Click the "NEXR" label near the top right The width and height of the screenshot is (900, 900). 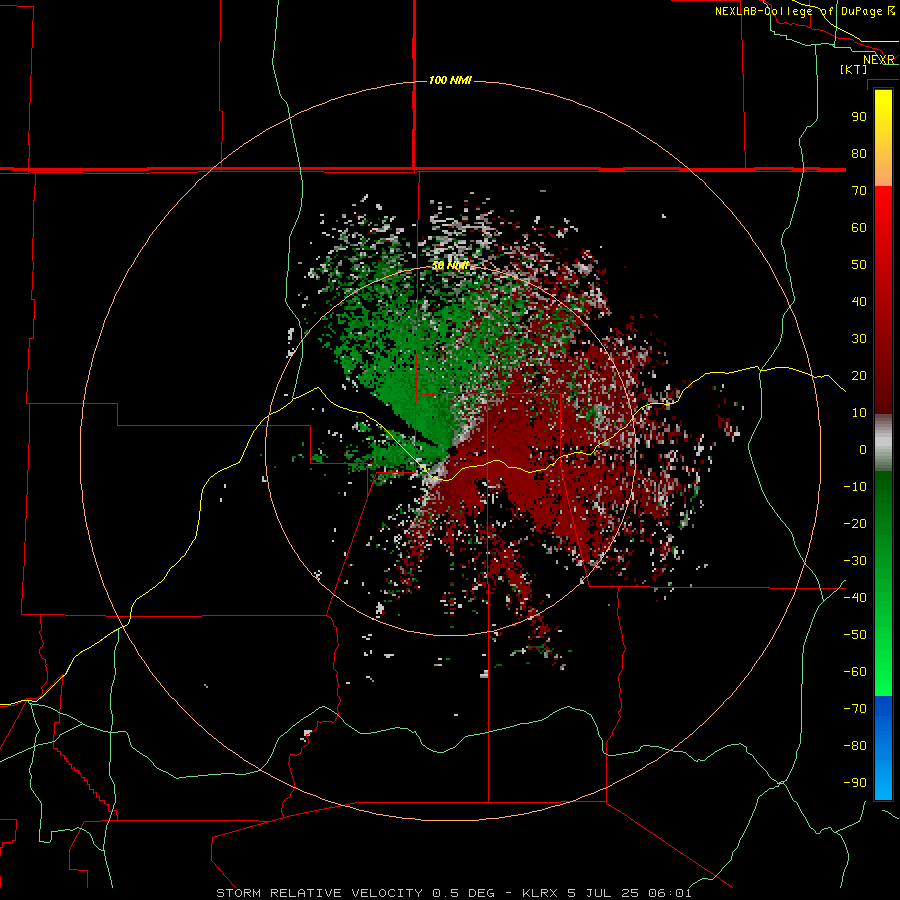pyautogui.click(x=879, y=60)
